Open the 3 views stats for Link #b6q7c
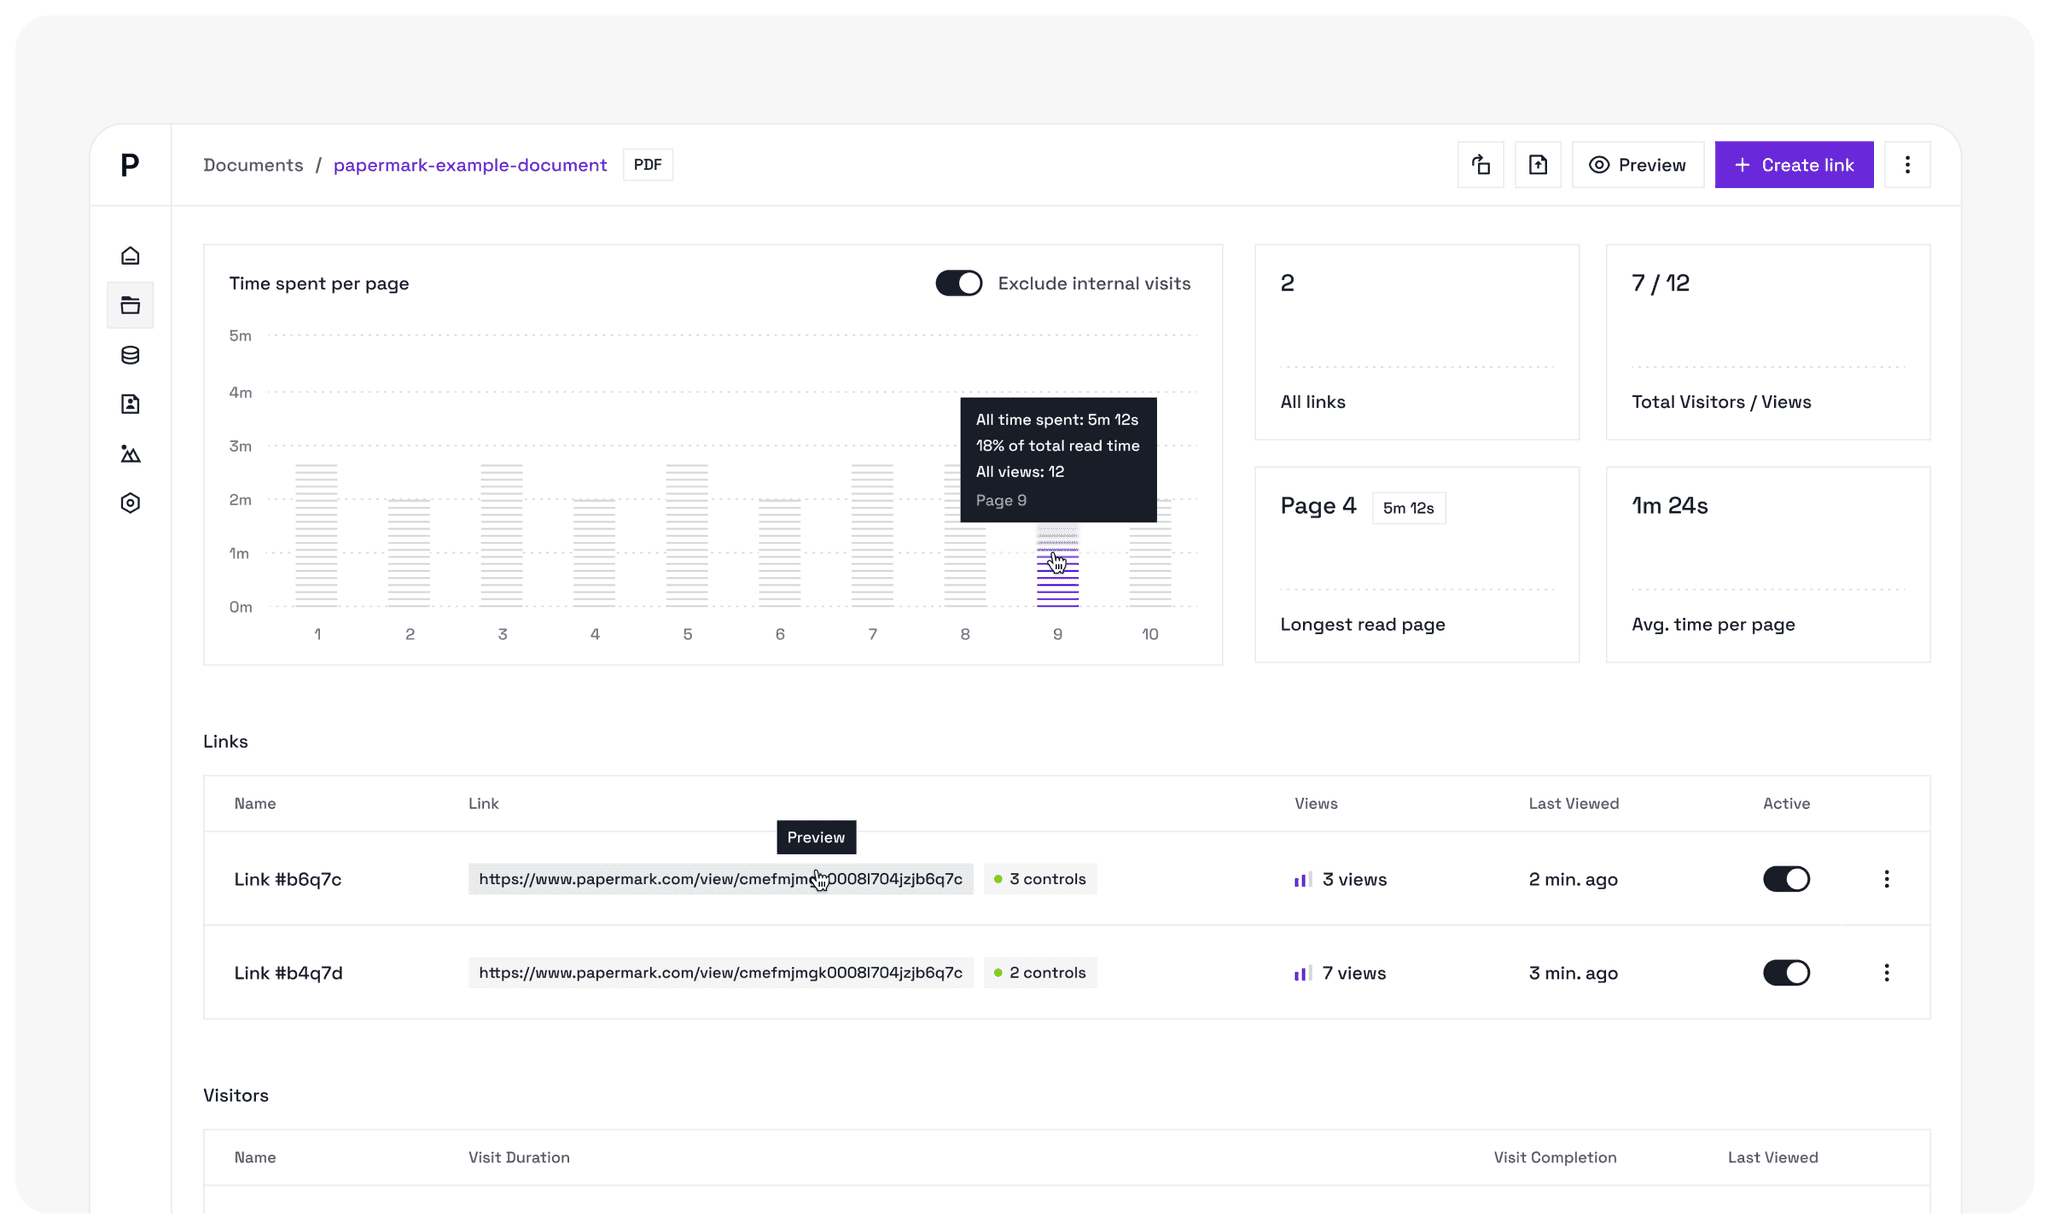This screenshot has height=1229, width=2048. (1340, 879)
